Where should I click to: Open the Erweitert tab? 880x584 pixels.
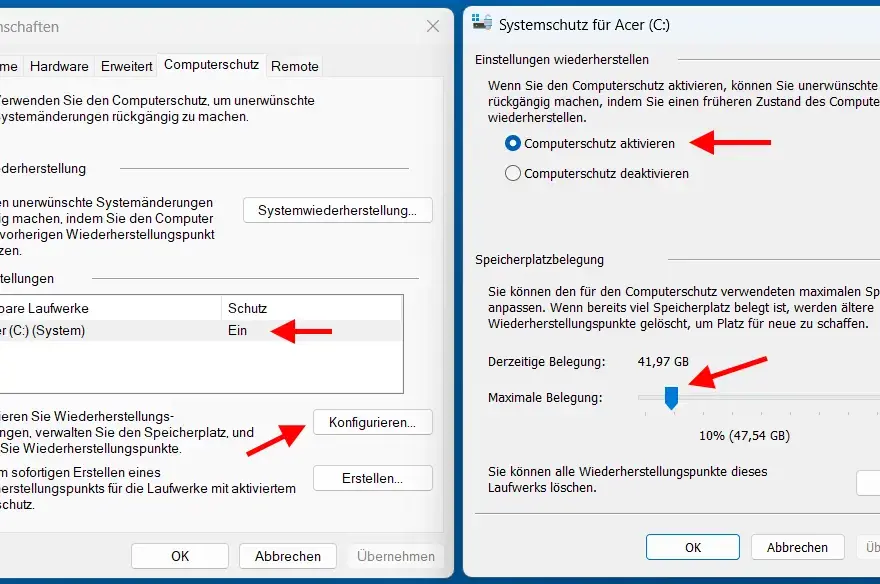point(126,65)
